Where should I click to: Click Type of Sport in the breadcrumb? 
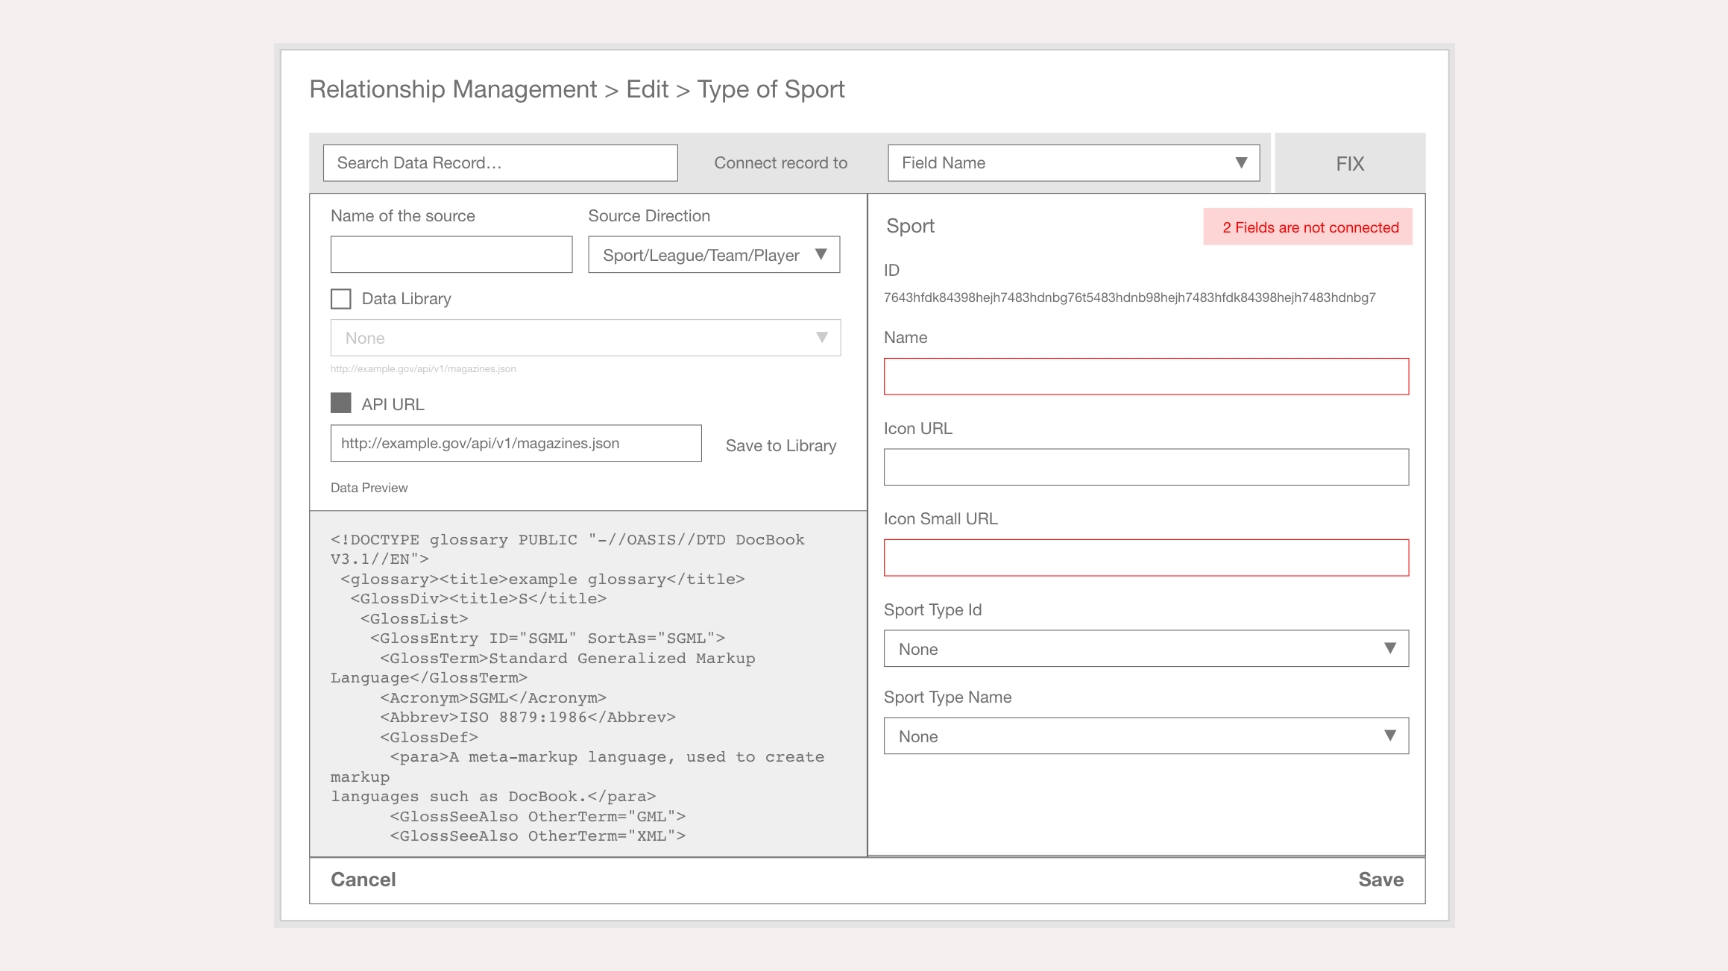[x=771, y=90]
